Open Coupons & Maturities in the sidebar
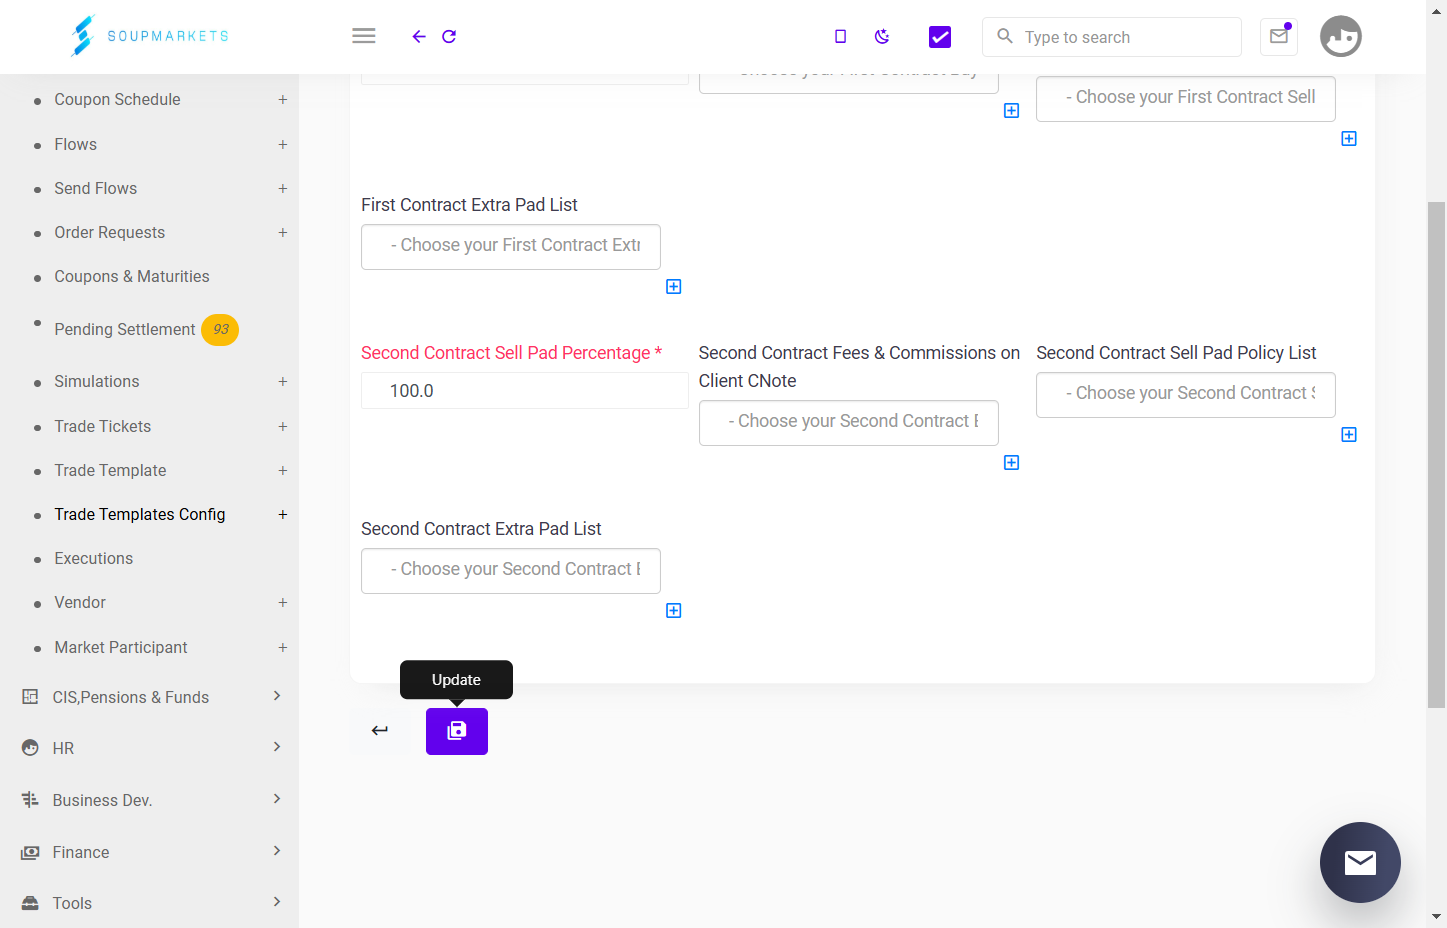This screenshot has width=1447, height=928. 132,277
